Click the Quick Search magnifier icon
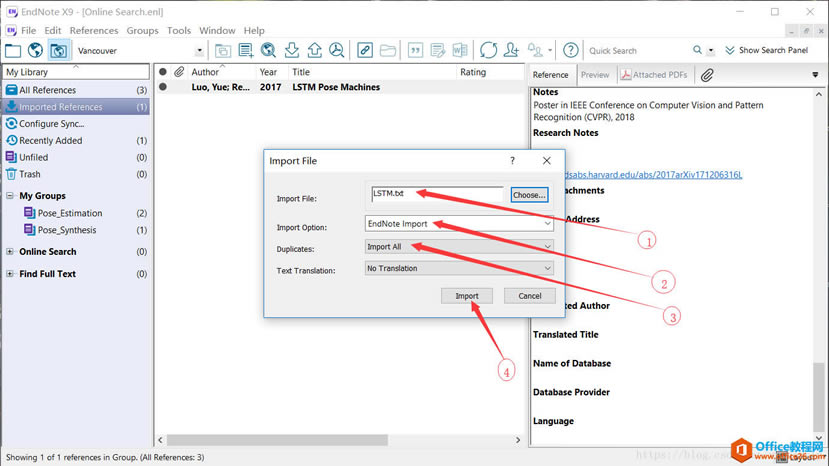 click(x=697, y=50)
